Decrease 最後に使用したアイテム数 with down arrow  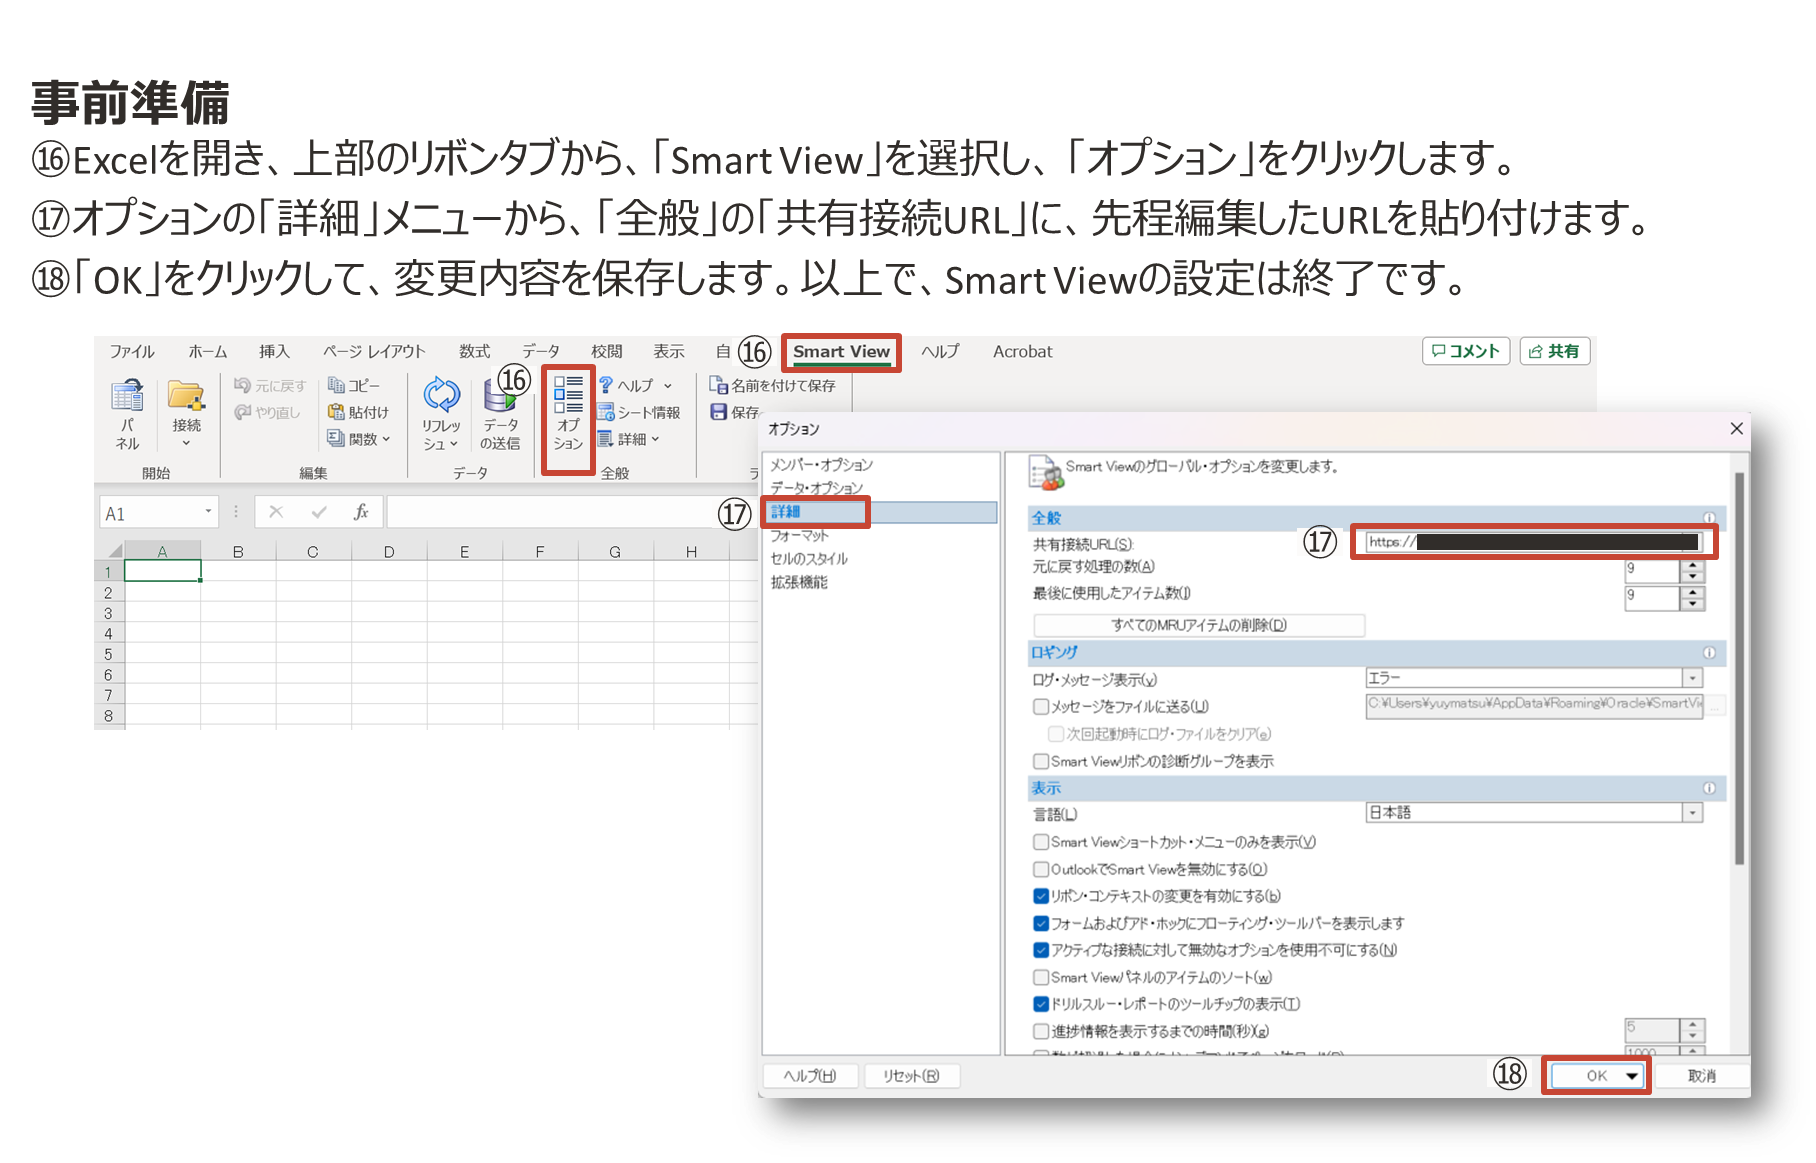tap(1692, 604)
